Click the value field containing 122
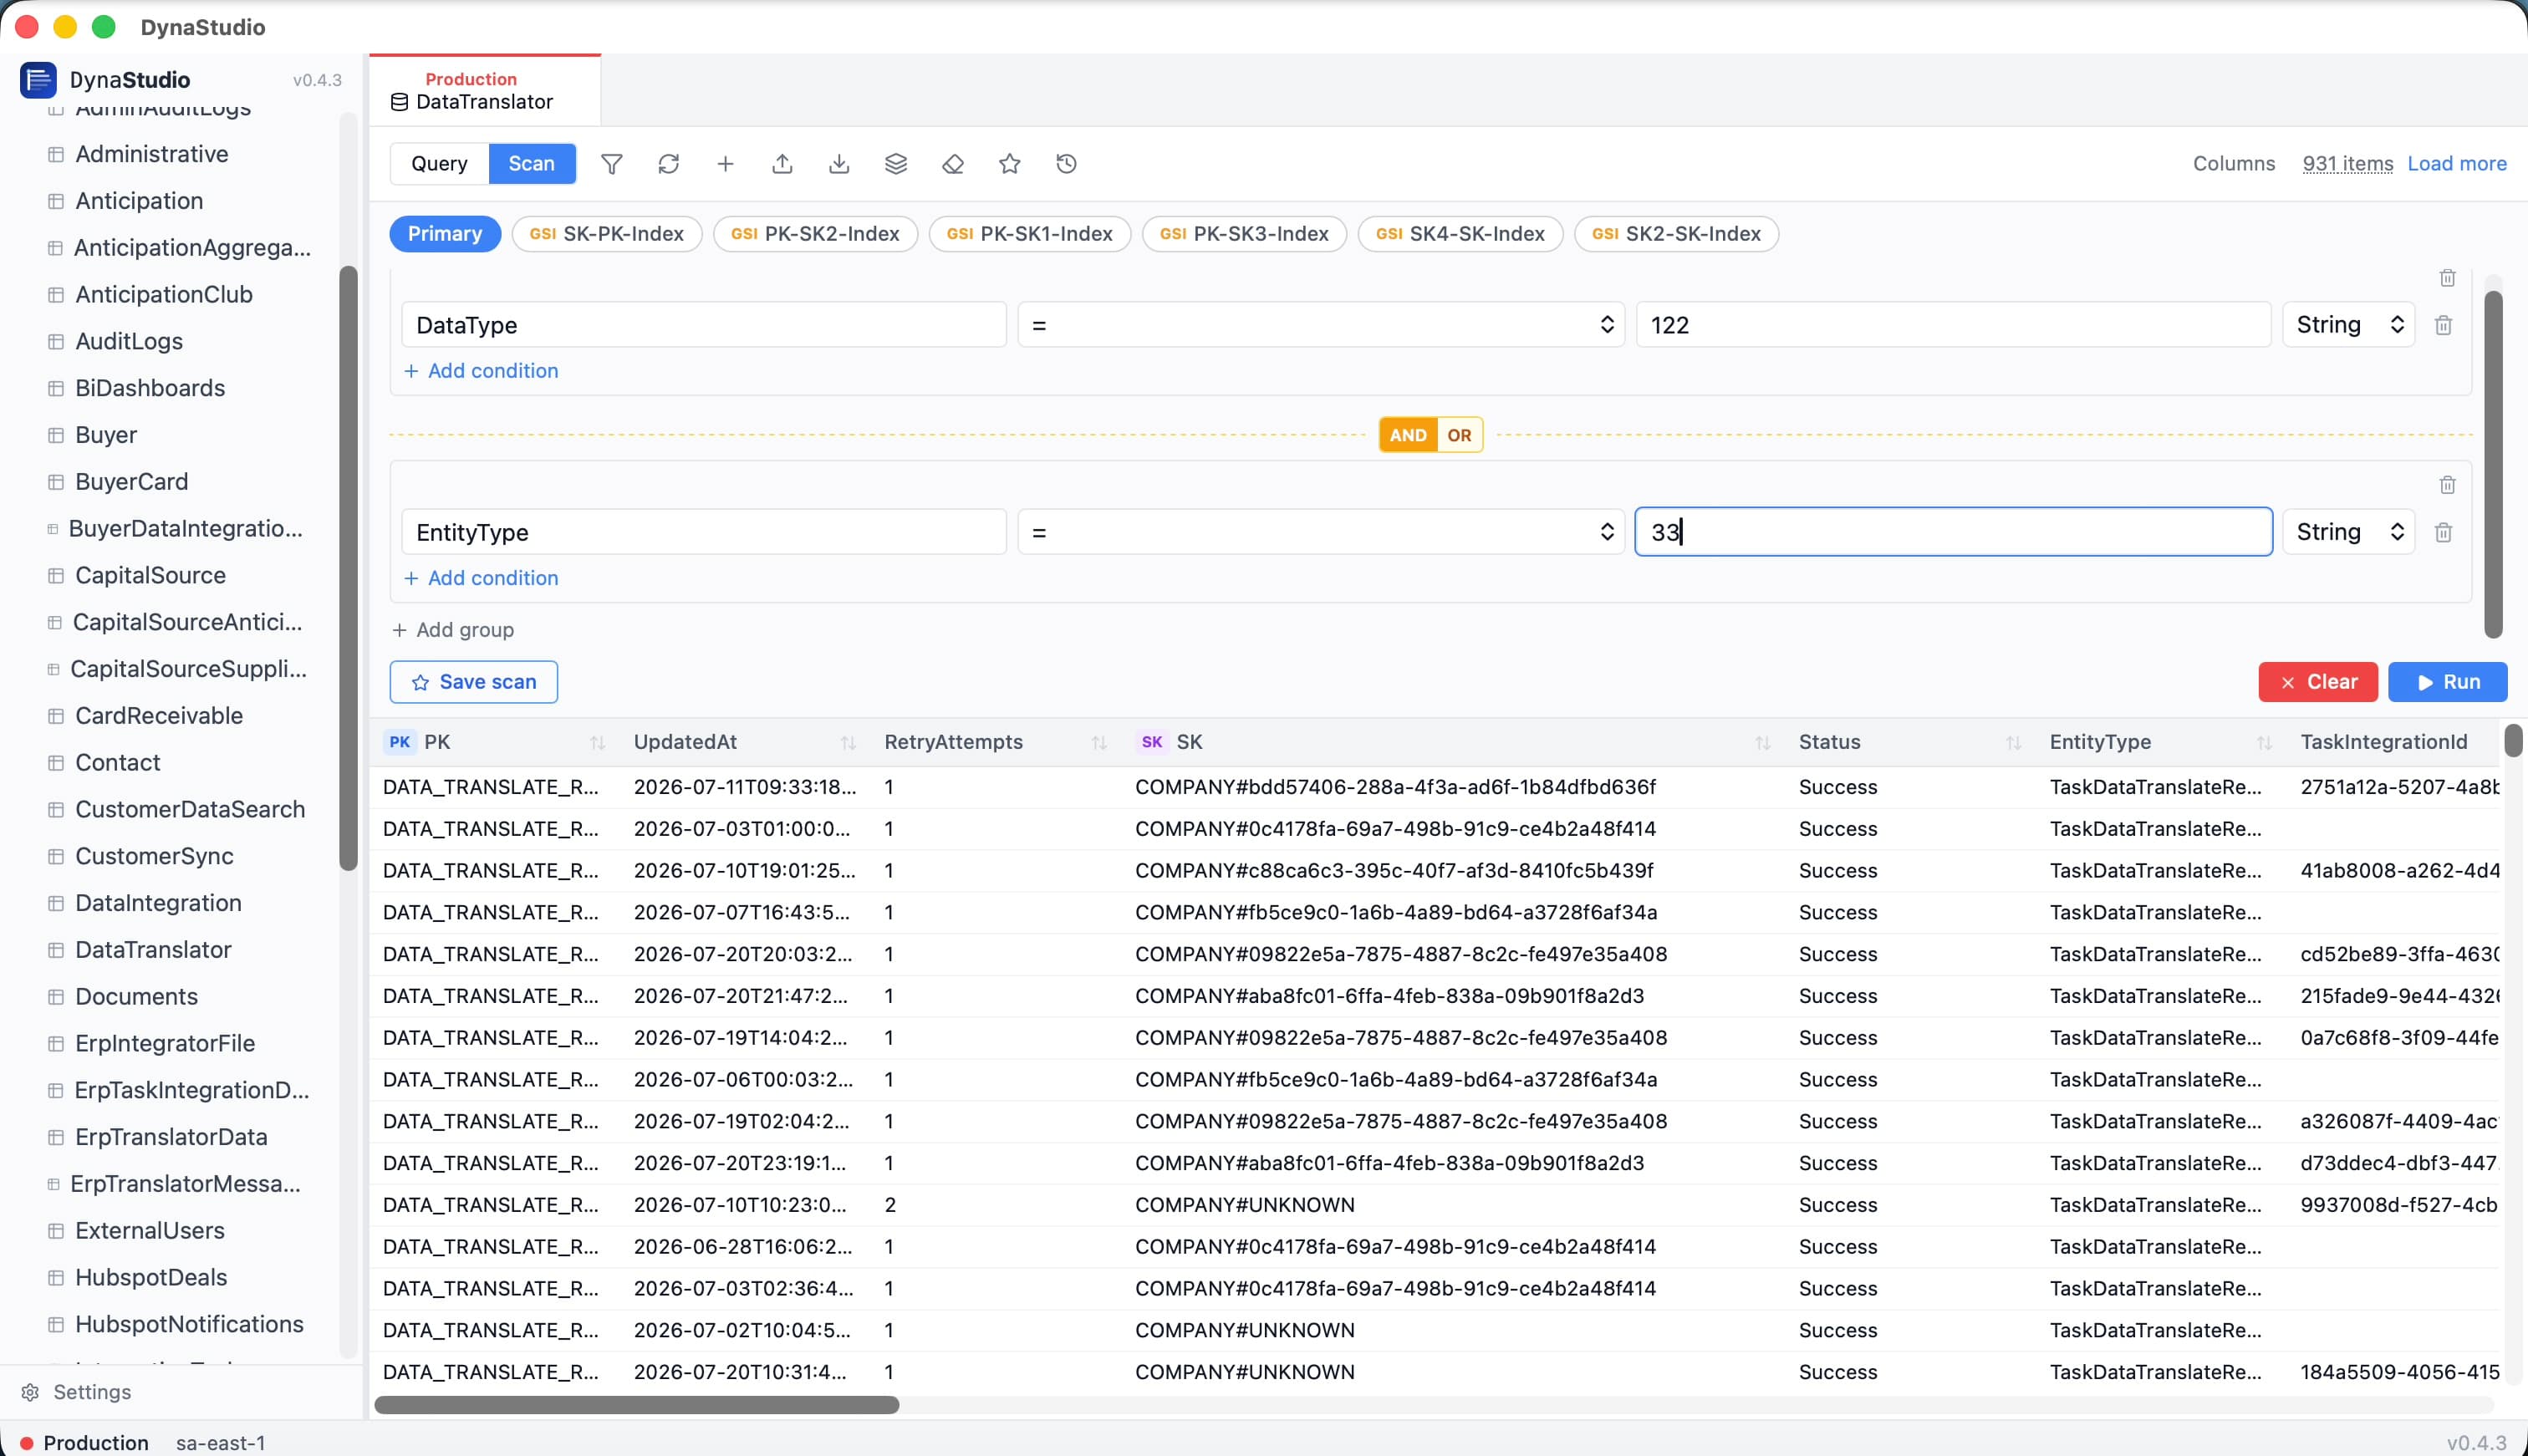This screenshot has height=1456, width=2528. point(1953,325)
